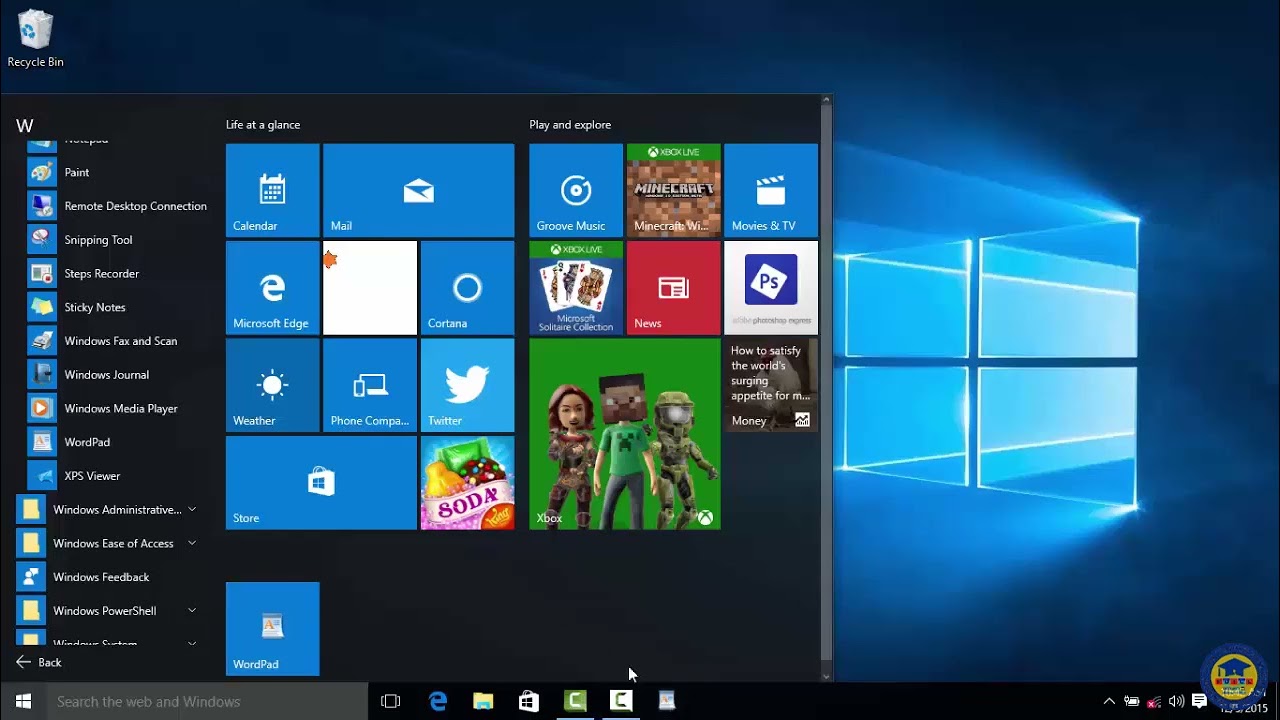
Task: Open the Xbox tile
Action: (625, 434)
